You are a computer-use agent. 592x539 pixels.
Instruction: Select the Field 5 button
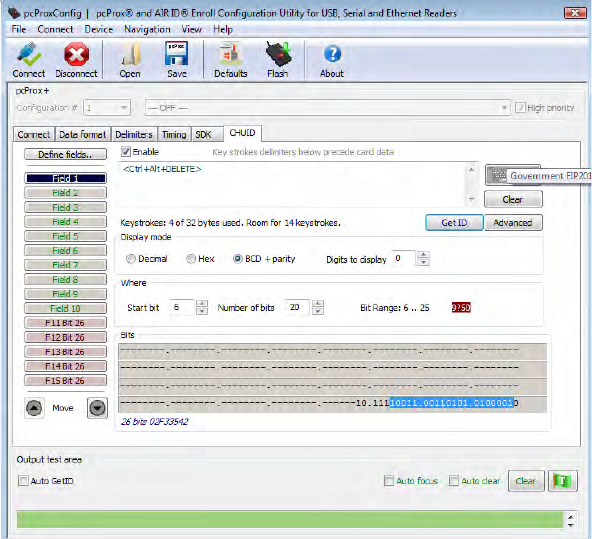point(65,236)
